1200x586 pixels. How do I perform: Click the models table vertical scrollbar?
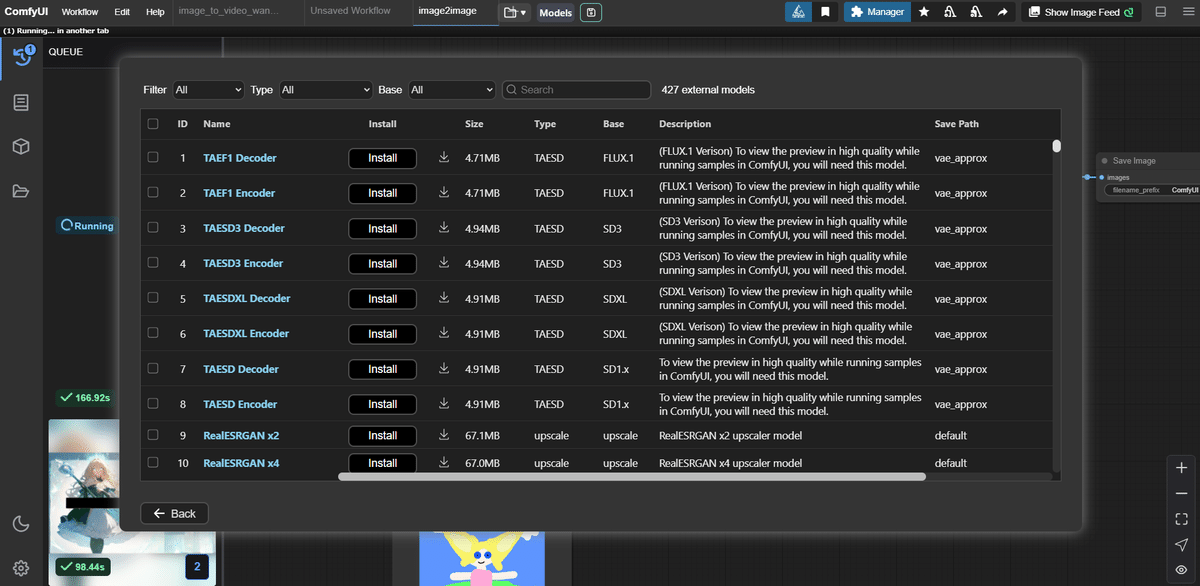(1056, 146)
